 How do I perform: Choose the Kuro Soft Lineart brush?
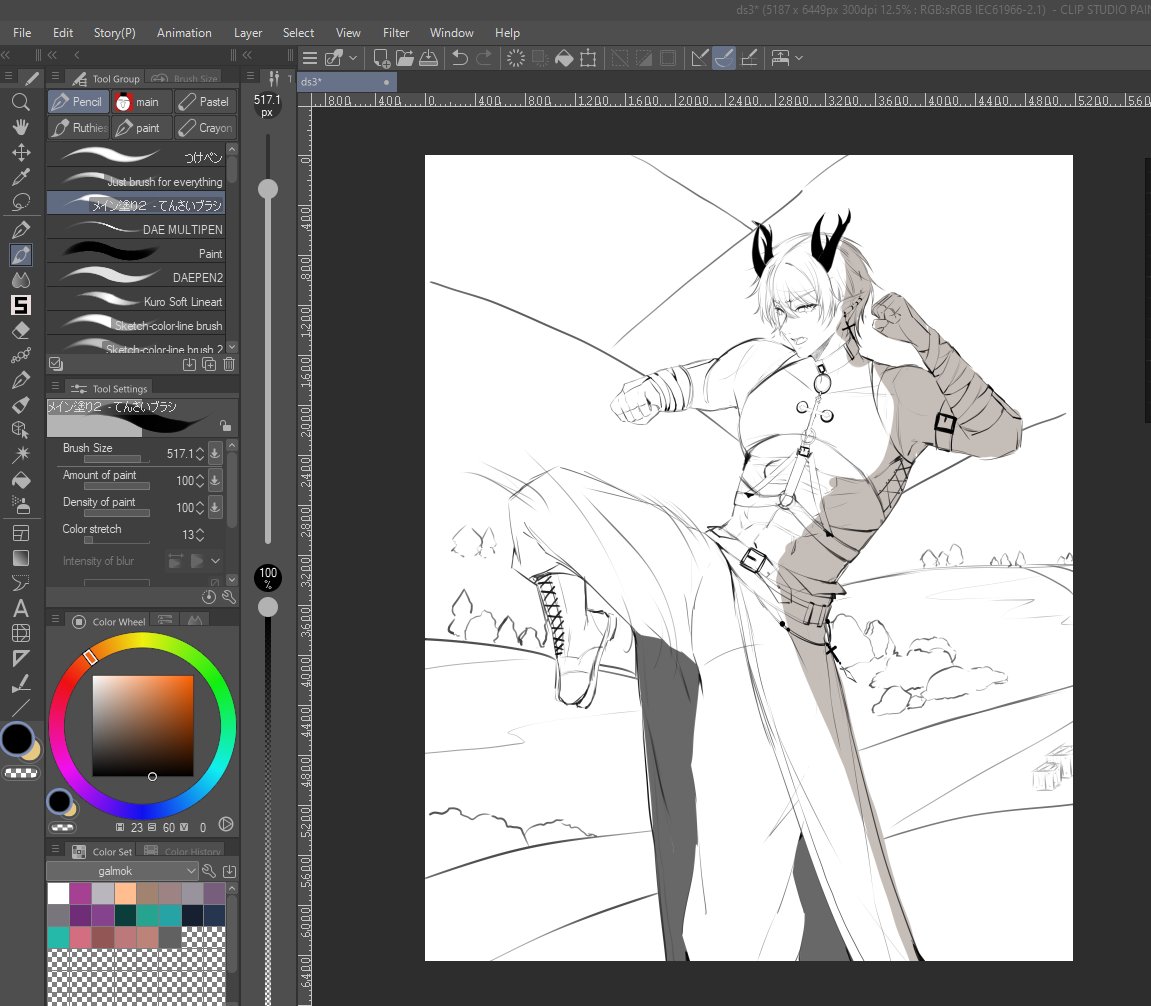(x=136, y=302)
